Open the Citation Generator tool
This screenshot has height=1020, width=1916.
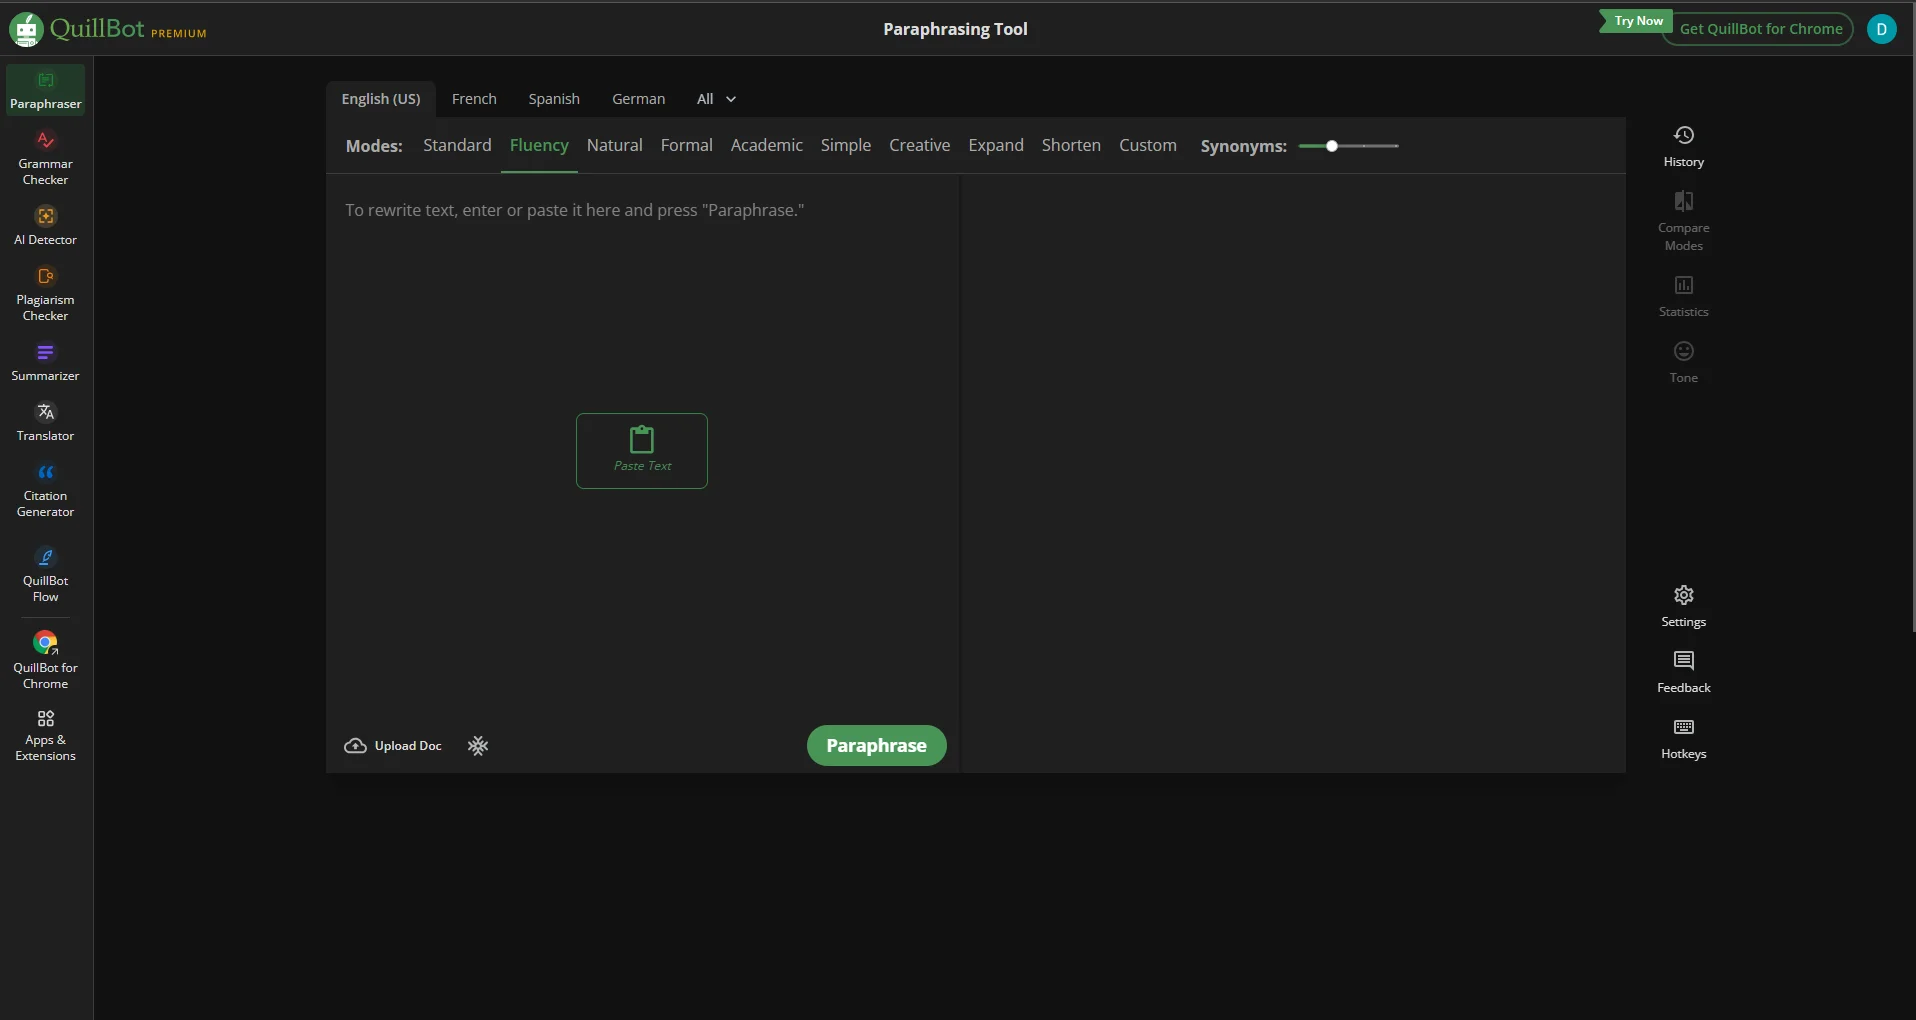pos(46,490)
